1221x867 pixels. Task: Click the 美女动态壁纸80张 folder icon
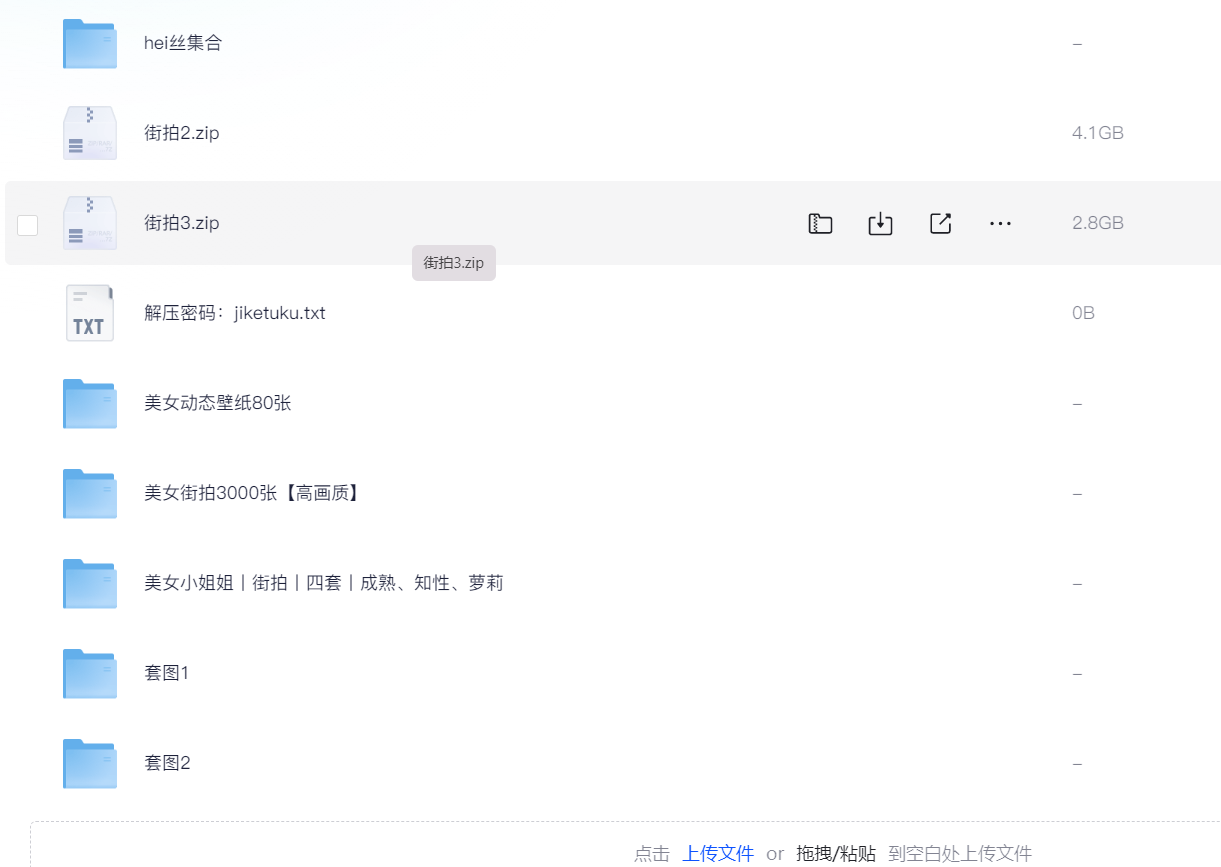coord(90,403)
